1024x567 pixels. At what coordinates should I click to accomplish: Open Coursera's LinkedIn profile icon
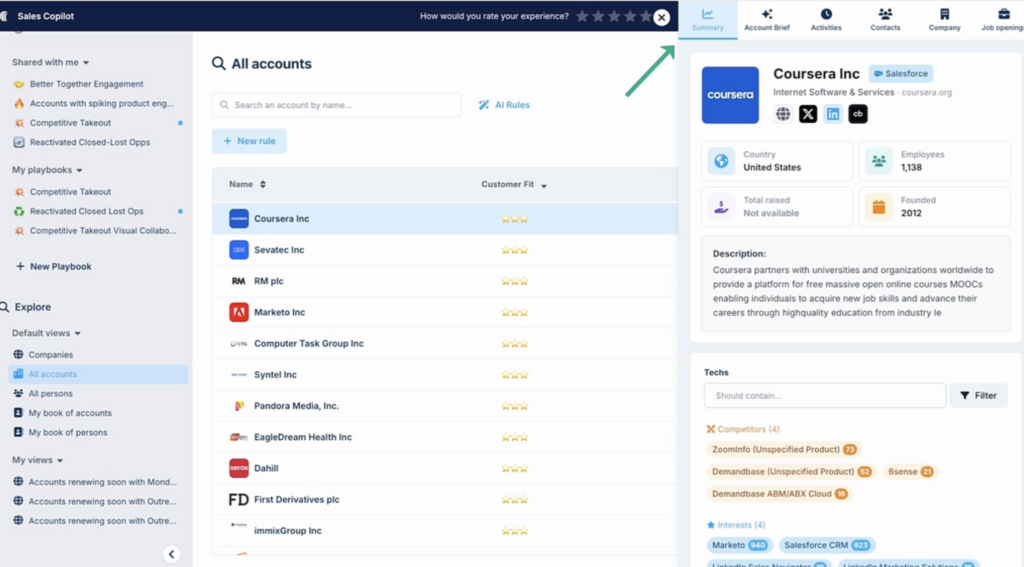[x=833, y=114]
